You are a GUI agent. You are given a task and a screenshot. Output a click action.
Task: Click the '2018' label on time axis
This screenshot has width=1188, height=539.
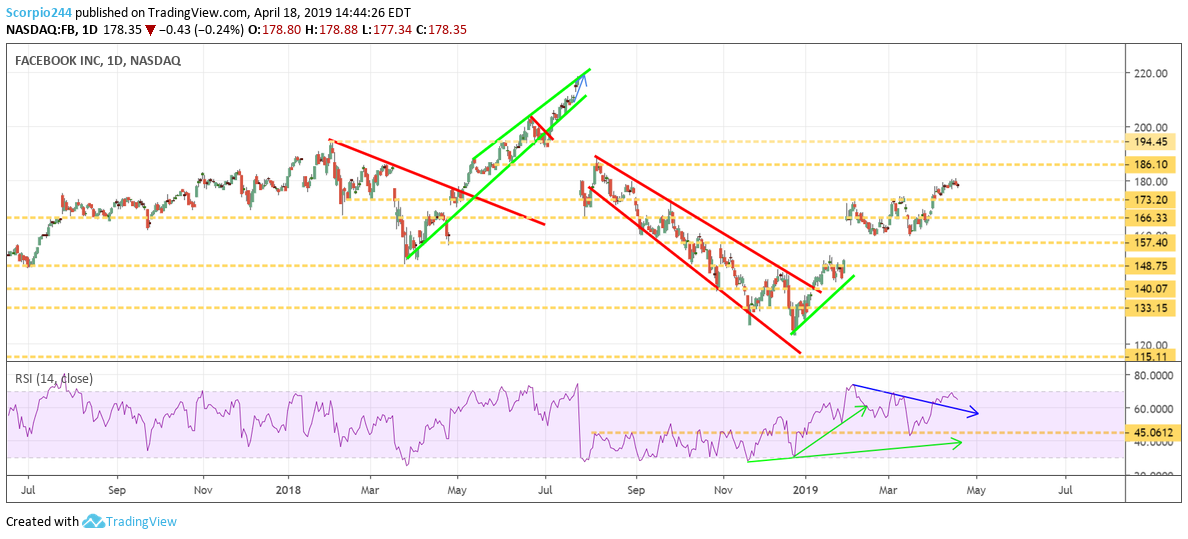tap(289, 490)
